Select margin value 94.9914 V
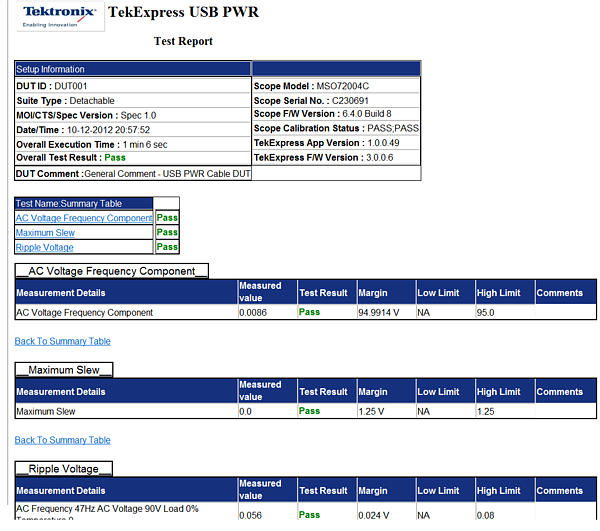This screenshot has height=531, width=600. click(x=379, y=313)
